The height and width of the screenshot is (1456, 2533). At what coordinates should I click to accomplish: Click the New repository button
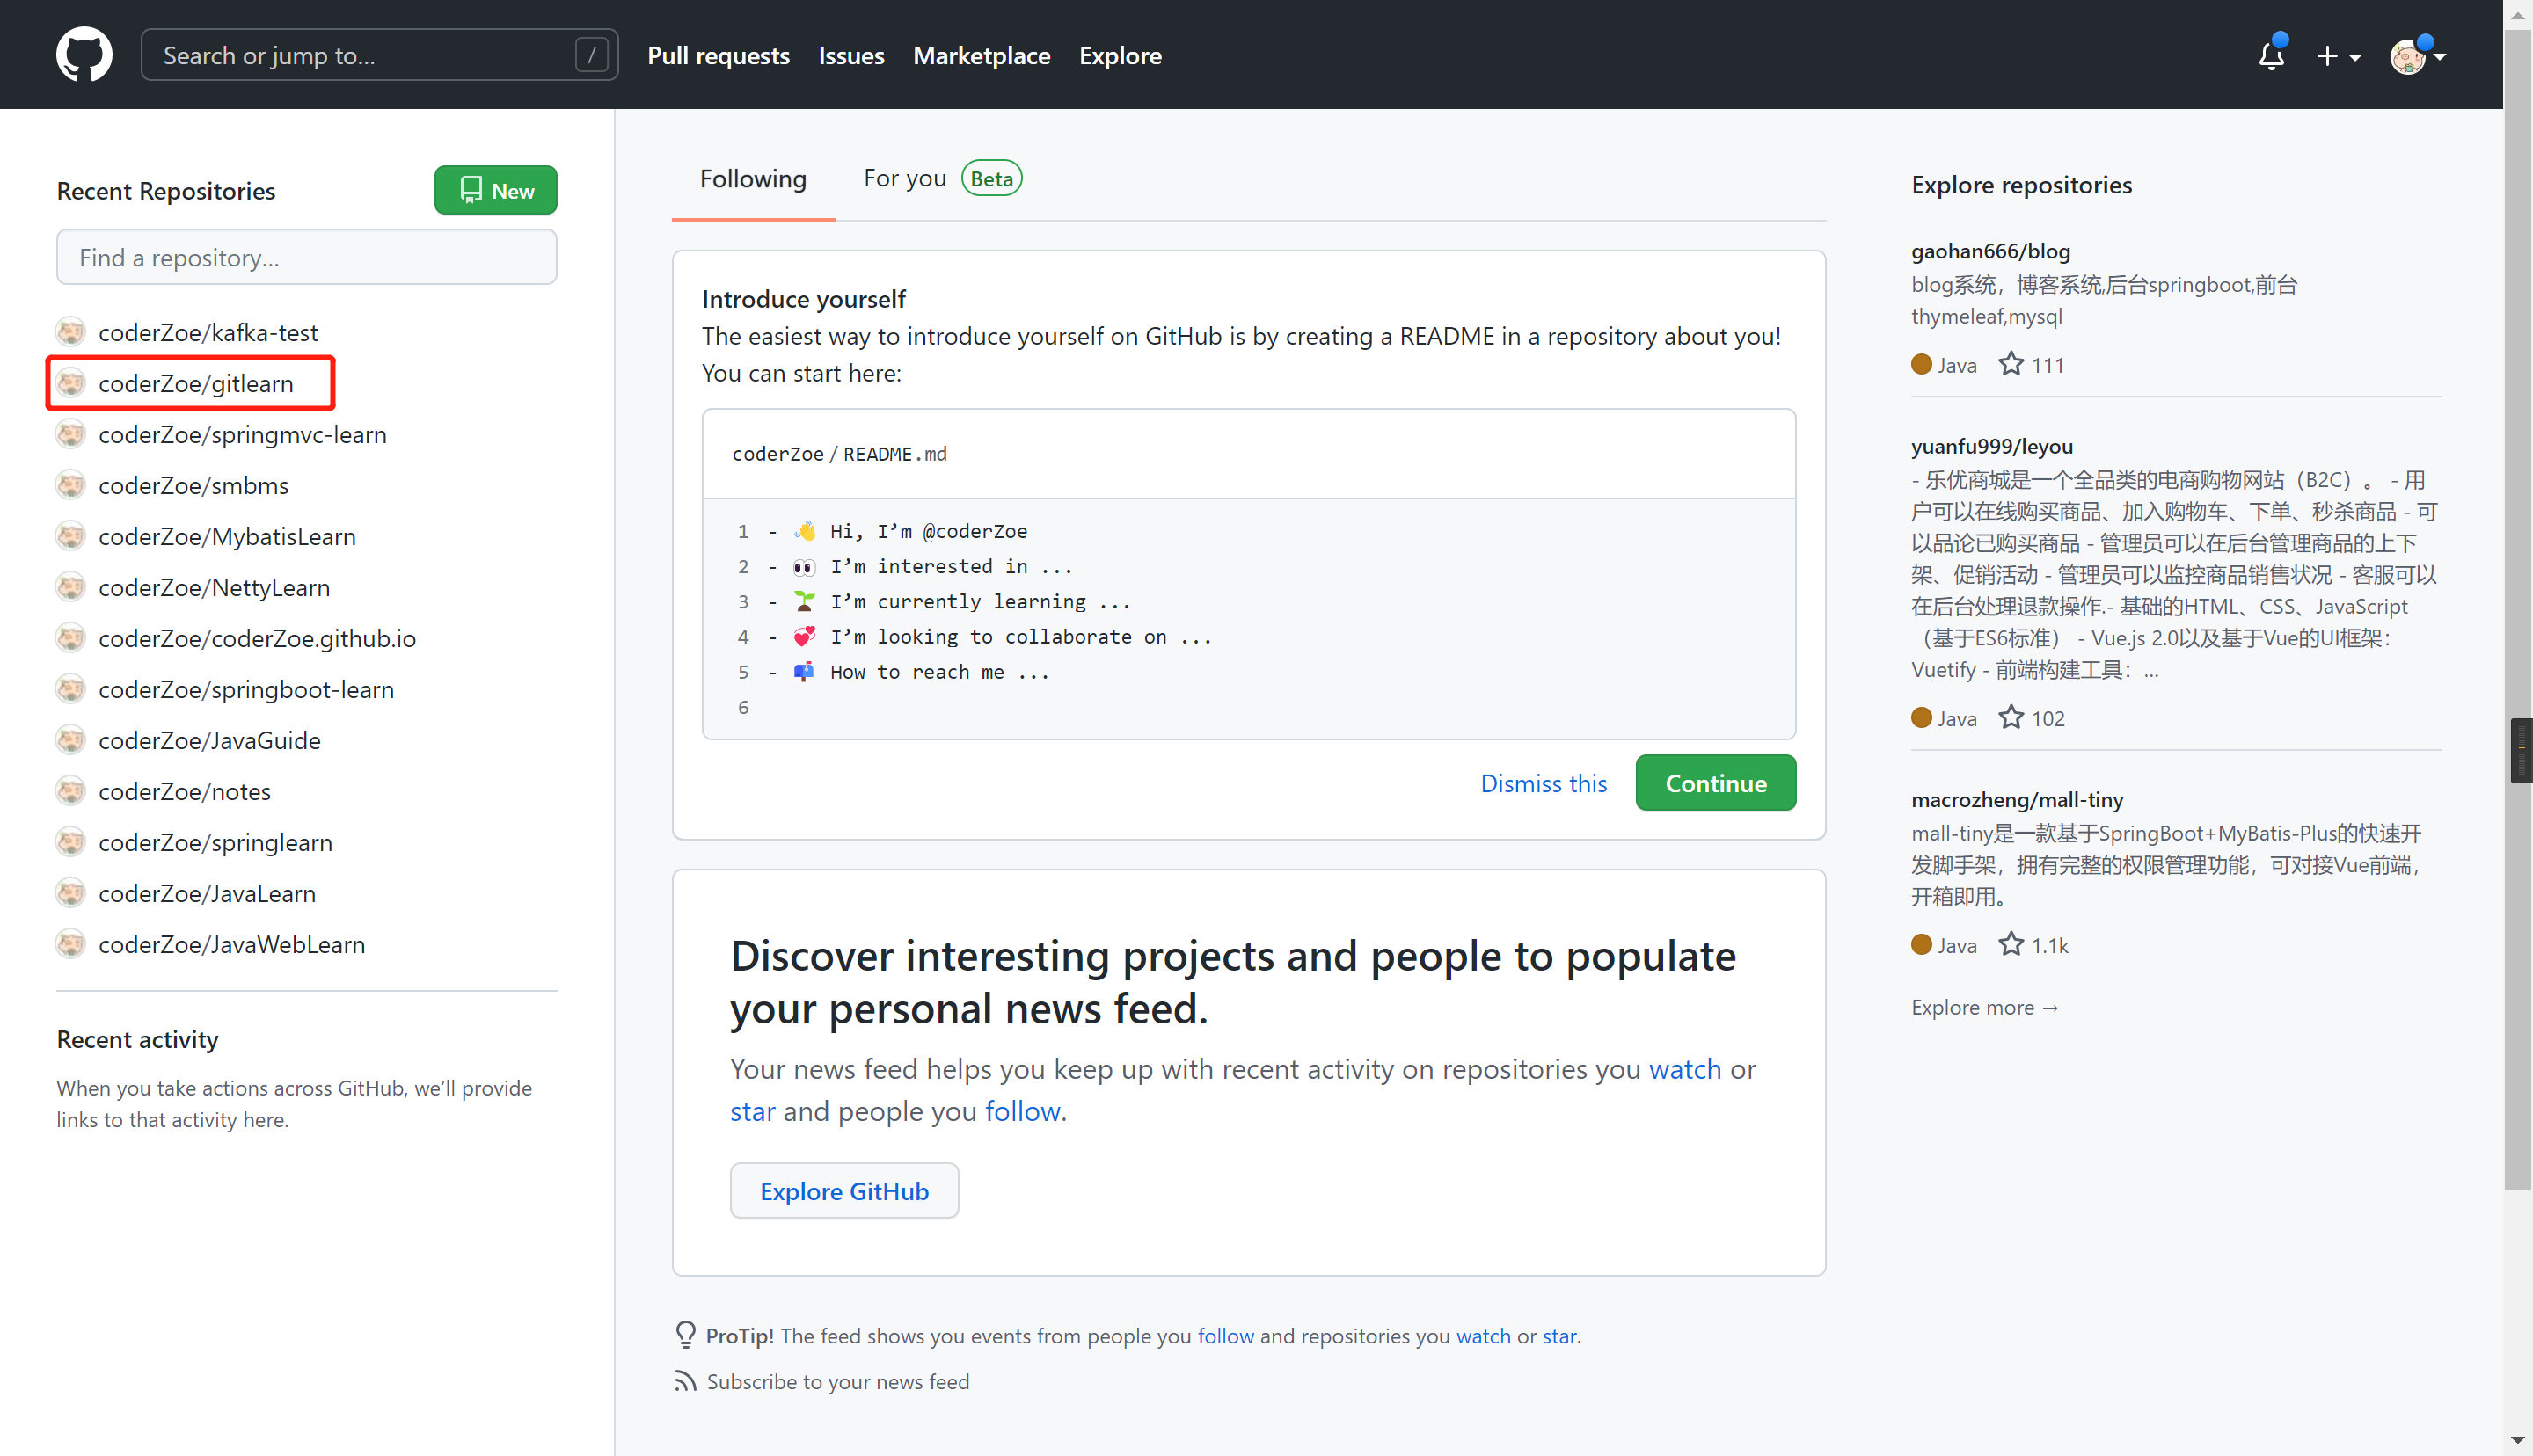pos(496,190)
